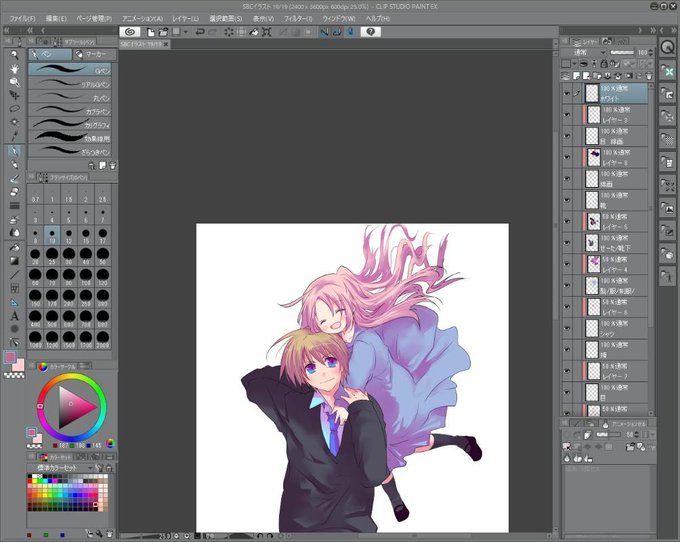Select カリグラフィ sub tool
This screenshot has height=542, width=680.
point(70,124)
